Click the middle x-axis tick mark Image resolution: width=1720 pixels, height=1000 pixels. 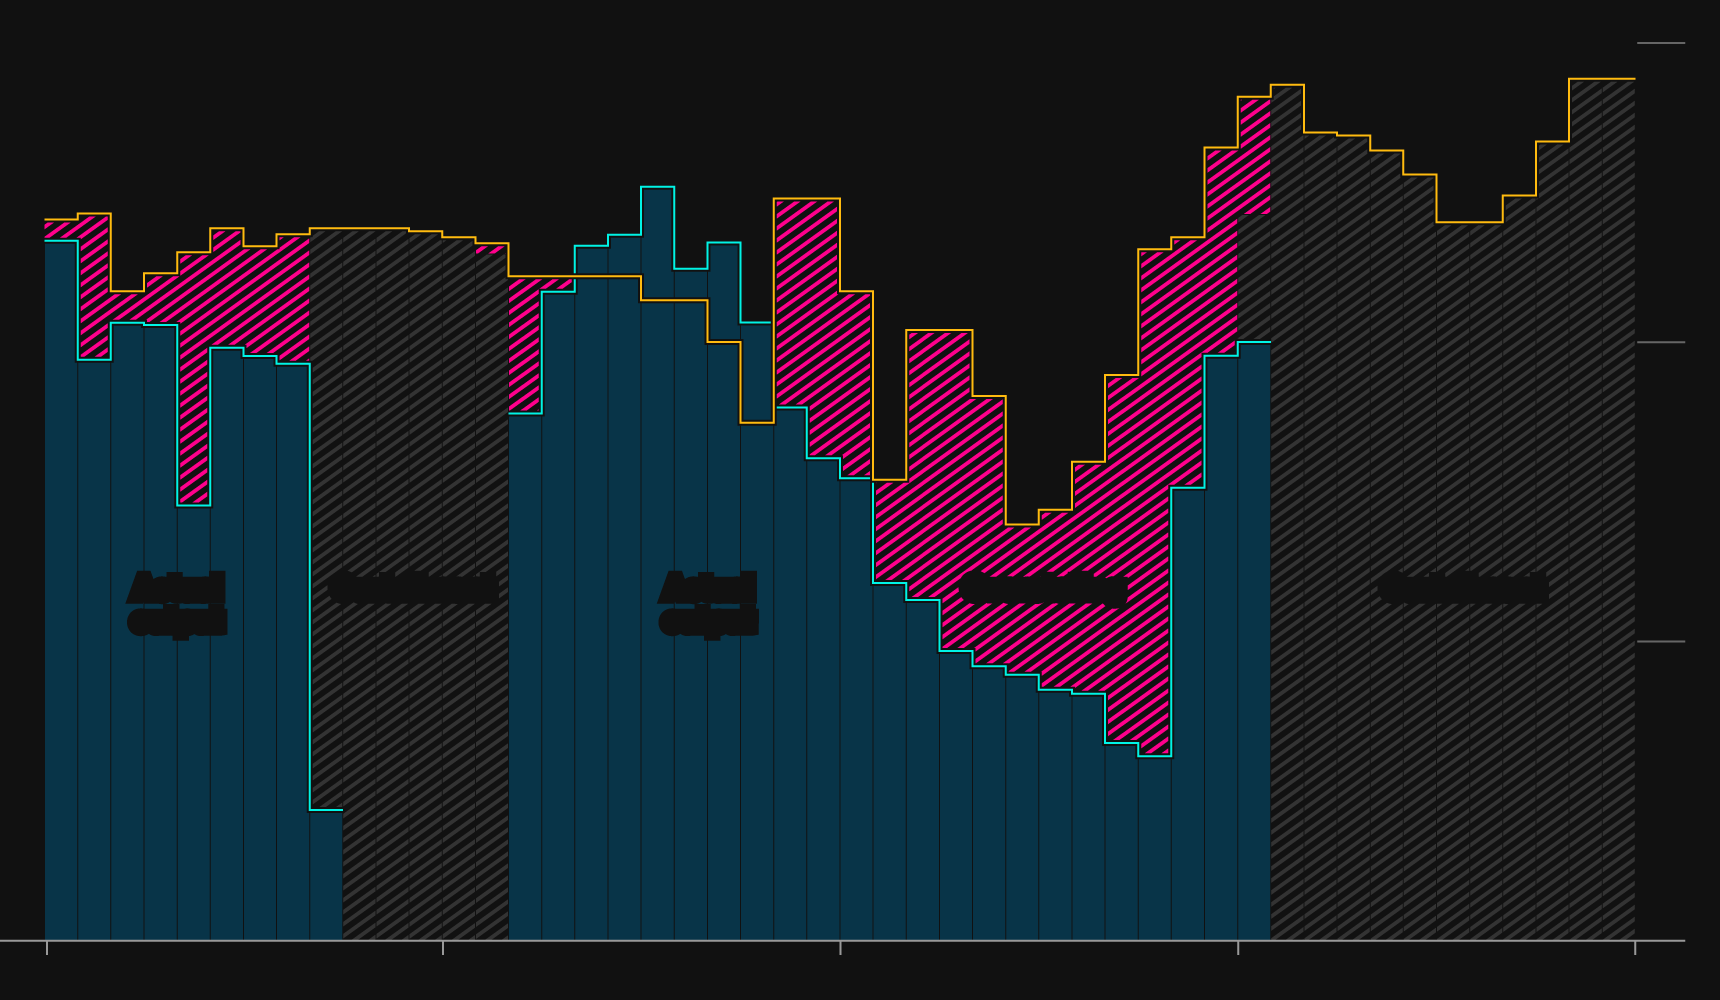(x=840, y=947)
